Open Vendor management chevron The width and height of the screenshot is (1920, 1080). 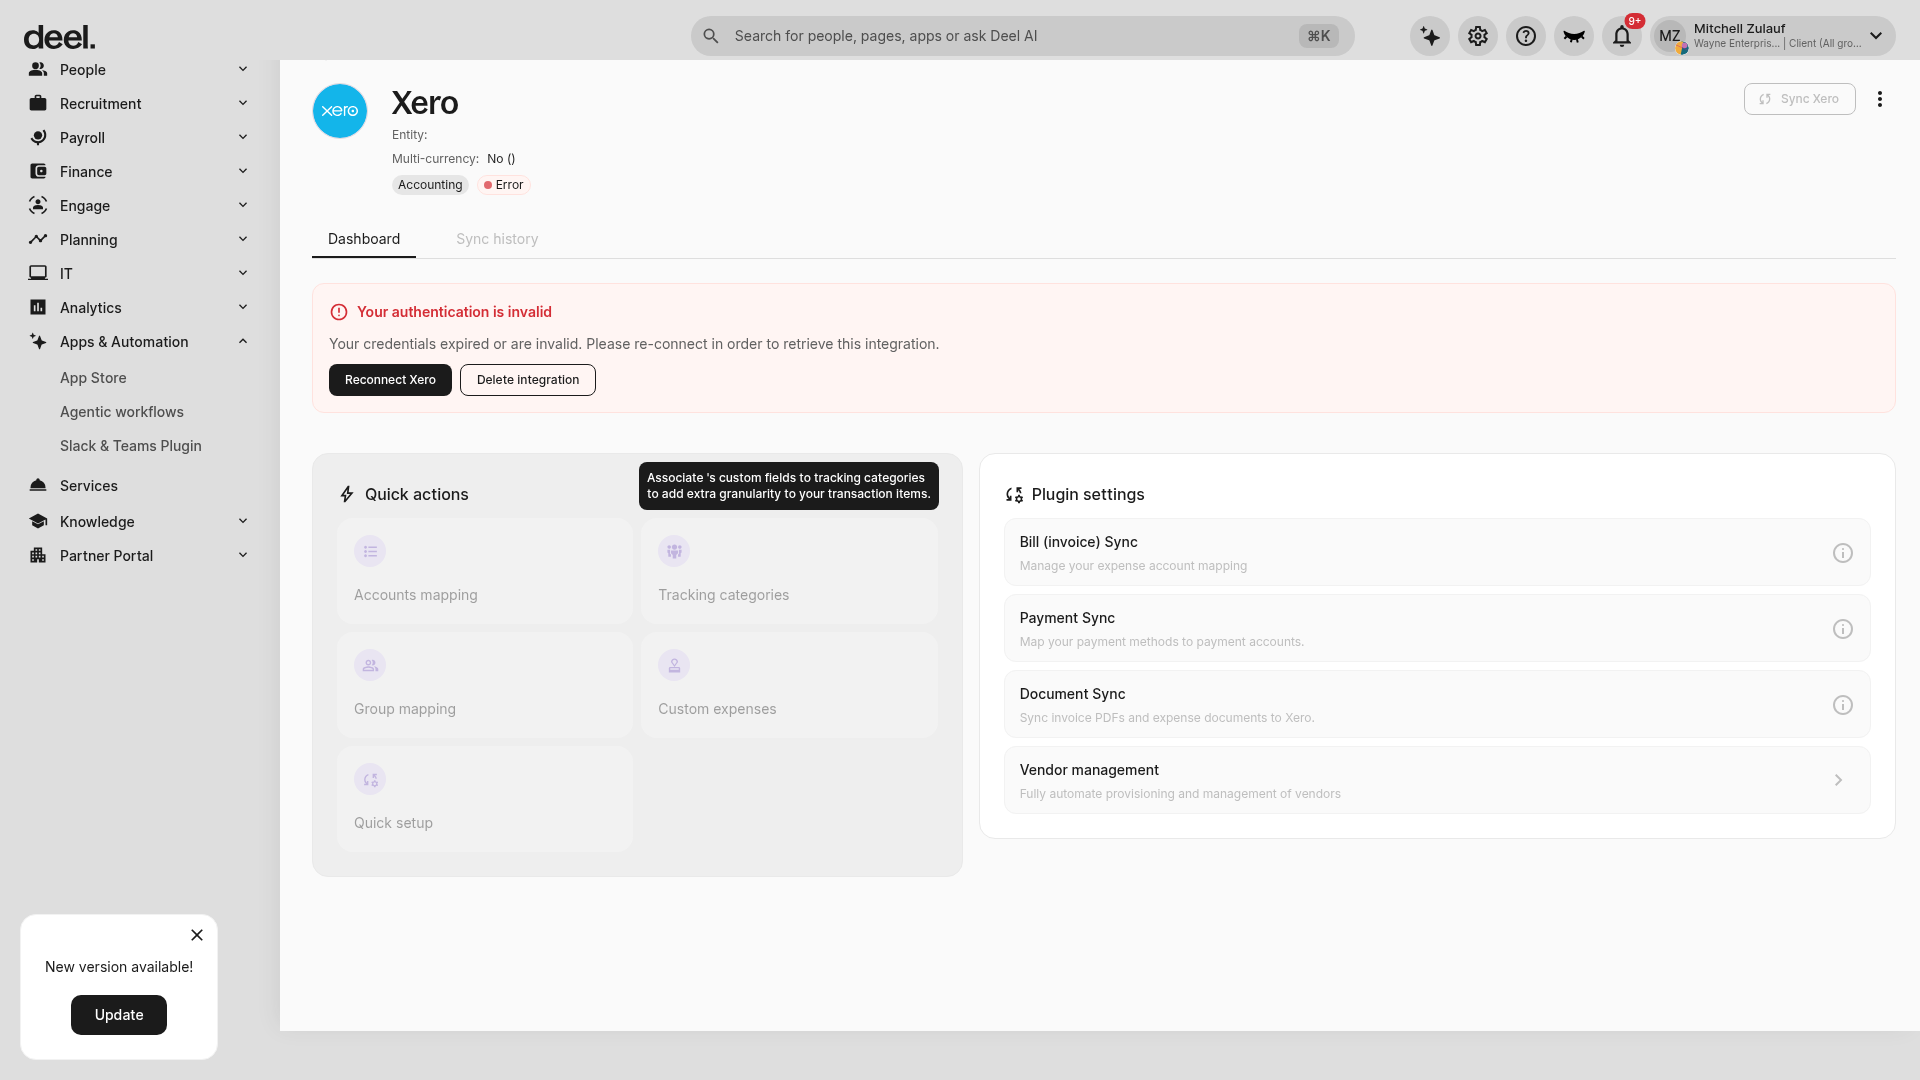pos(1838,780)
